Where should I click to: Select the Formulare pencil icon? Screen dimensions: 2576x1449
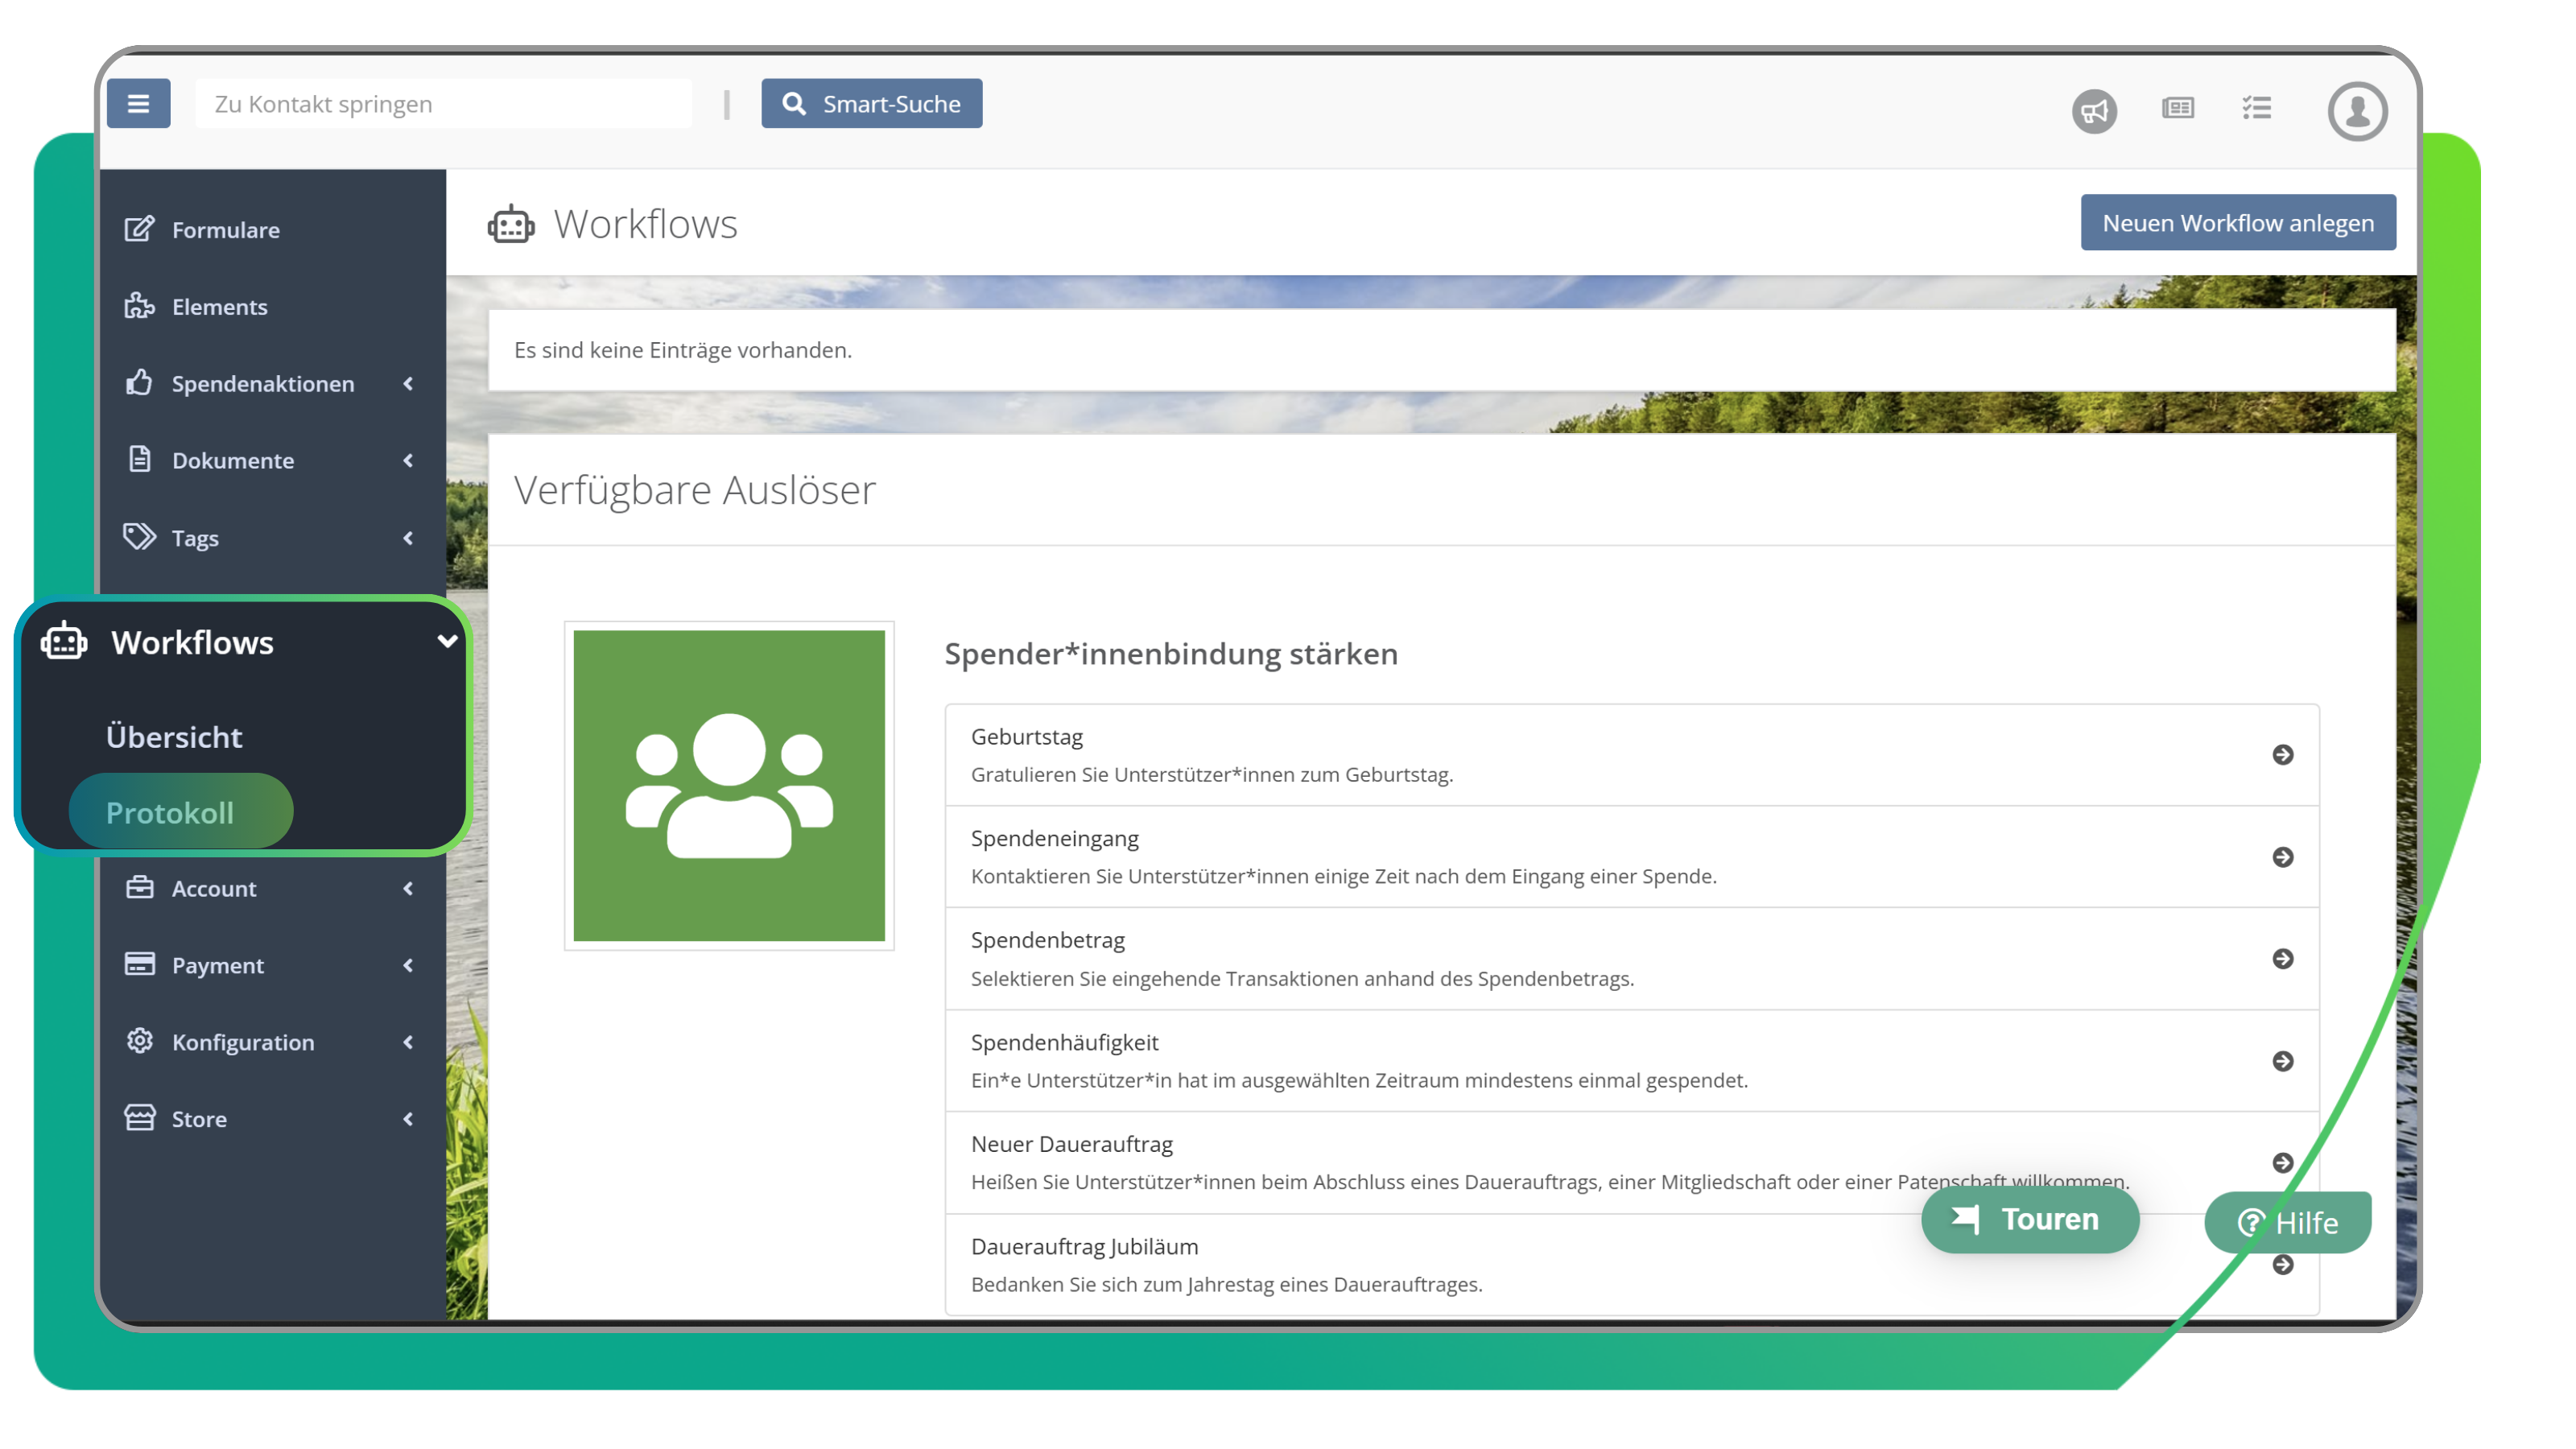[139, 228]
